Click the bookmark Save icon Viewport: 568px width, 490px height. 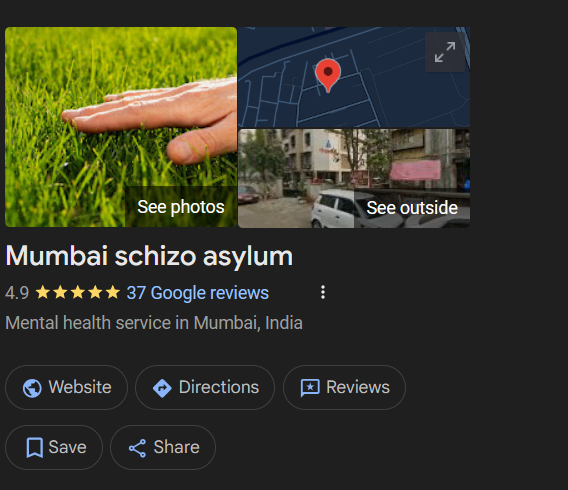click(35, 448)
